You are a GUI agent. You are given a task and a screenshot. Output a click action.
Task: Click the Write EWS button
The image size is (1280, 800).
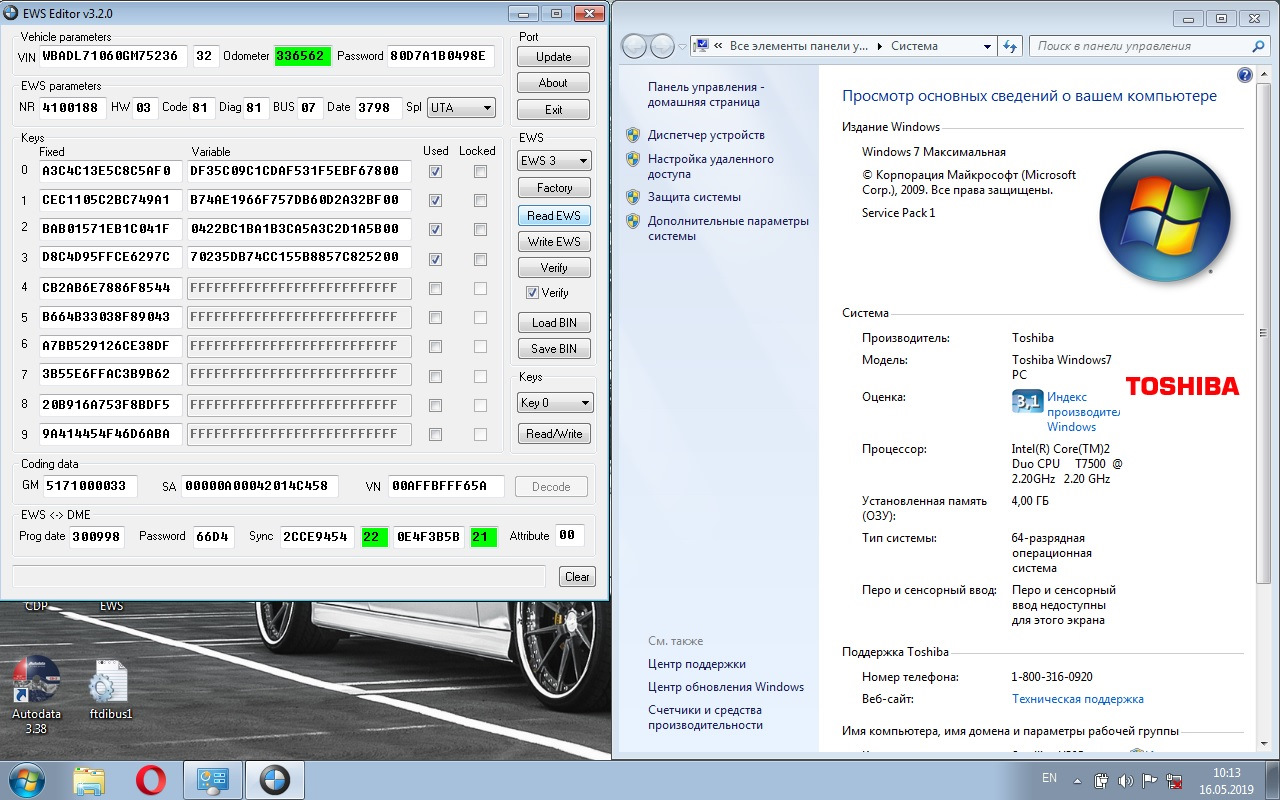(x=554, y=242)
